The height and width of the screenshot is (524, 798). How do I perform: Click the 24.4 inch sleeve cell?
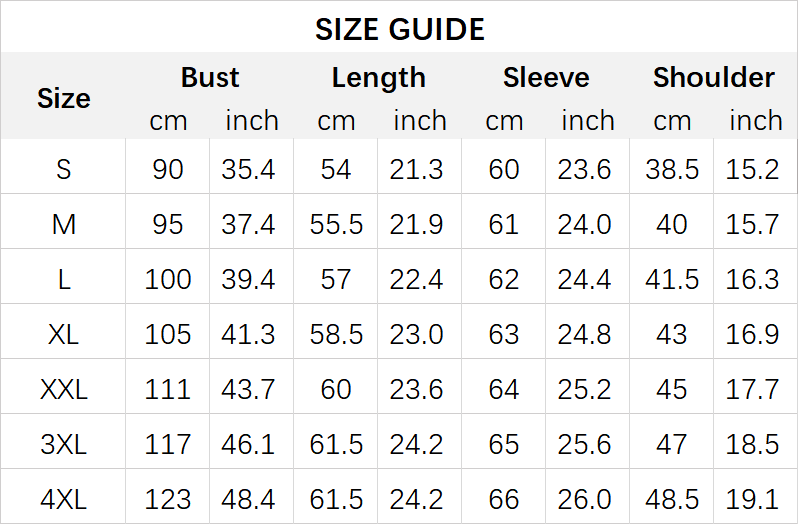pos(585,279)
